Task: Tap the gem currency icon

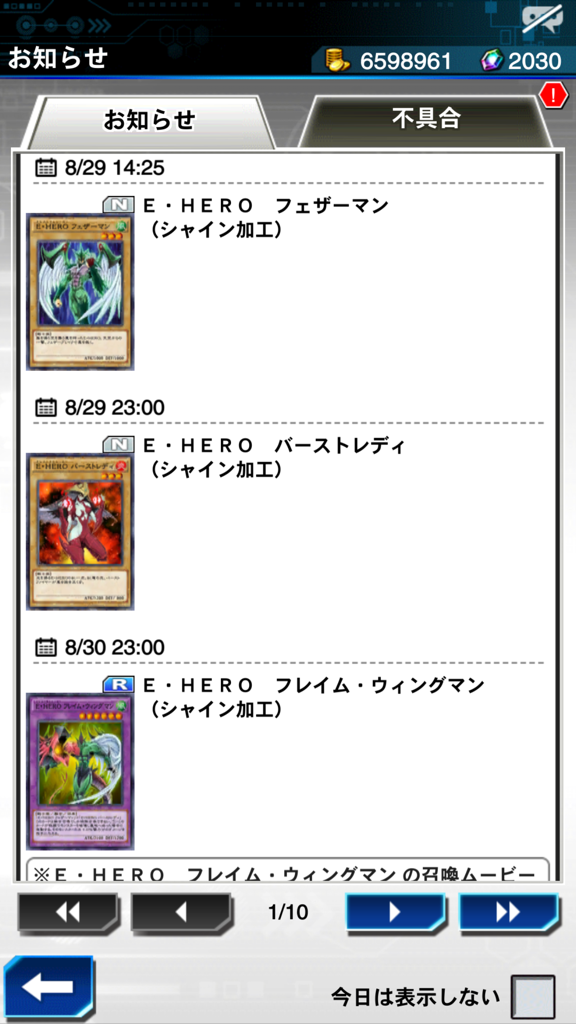Action: click(492, 61)
